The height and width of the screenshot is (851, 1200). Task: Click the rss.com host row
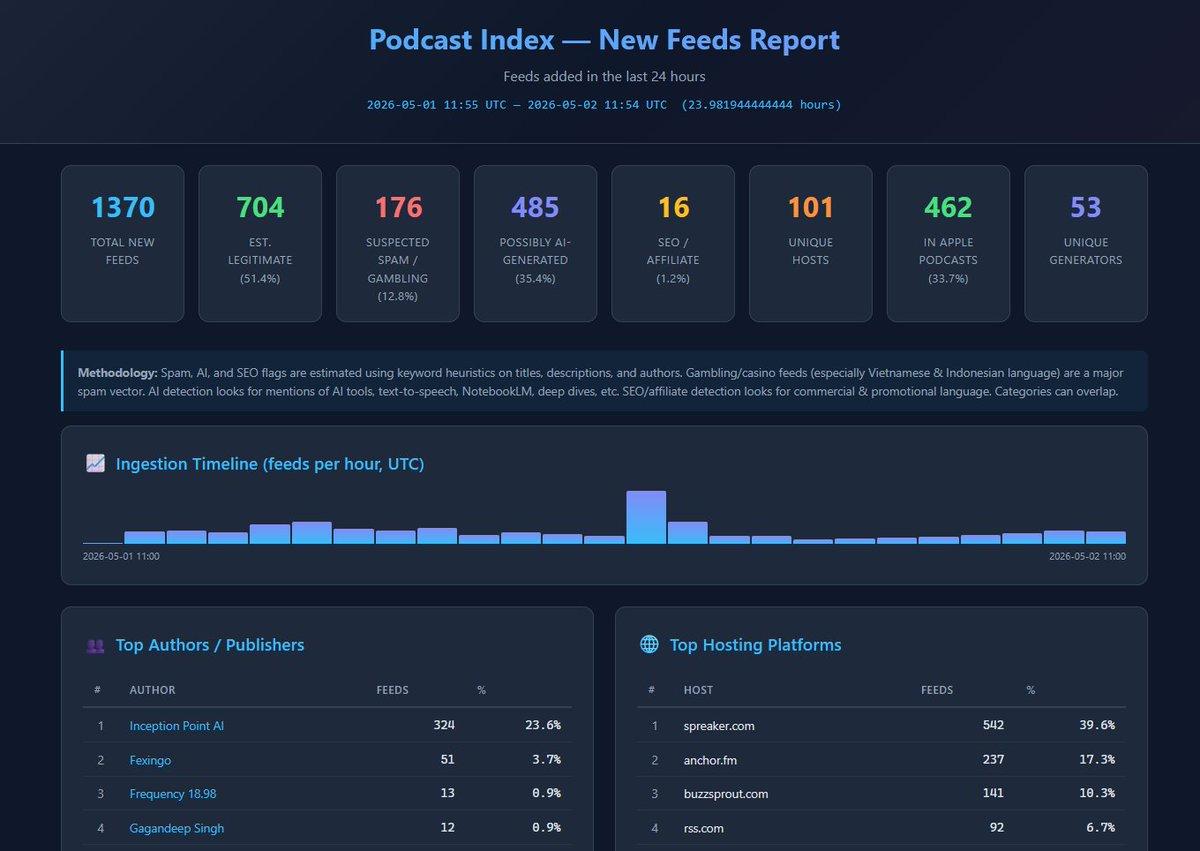882,828
